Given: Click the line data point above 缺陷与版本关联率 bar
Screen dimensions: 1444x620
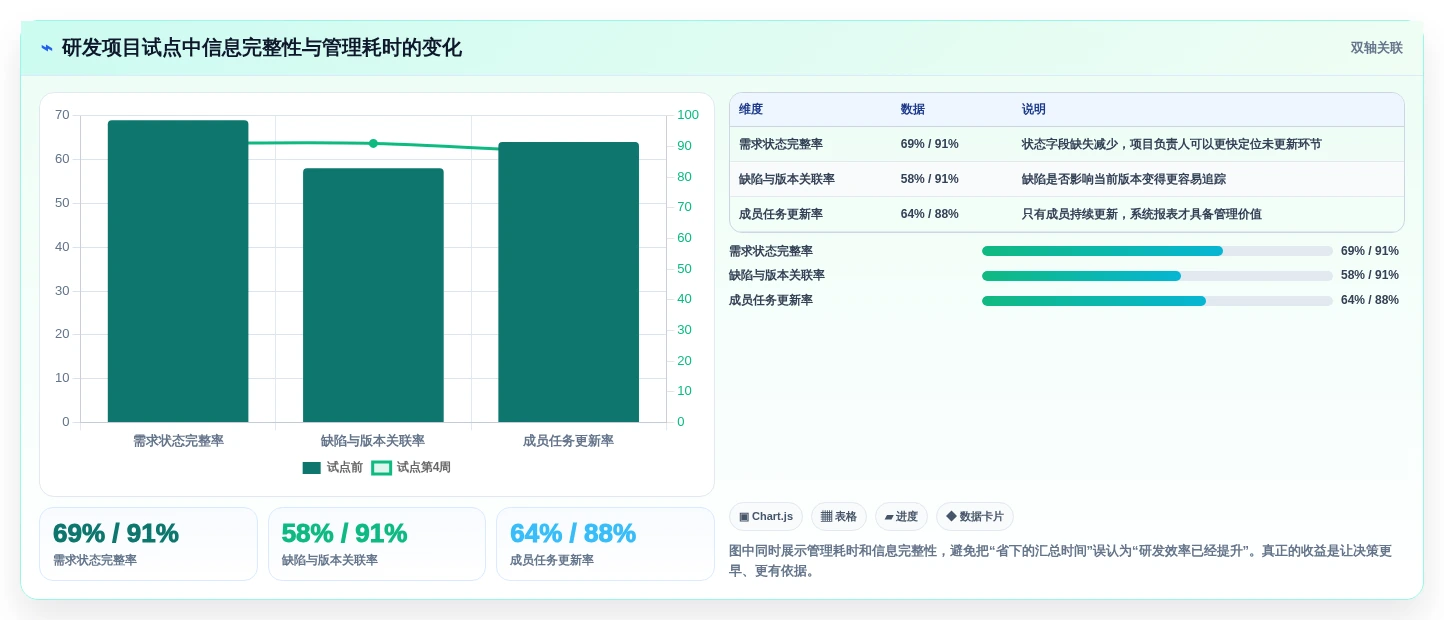Looking at the screenshot, I should coord(373,143).
